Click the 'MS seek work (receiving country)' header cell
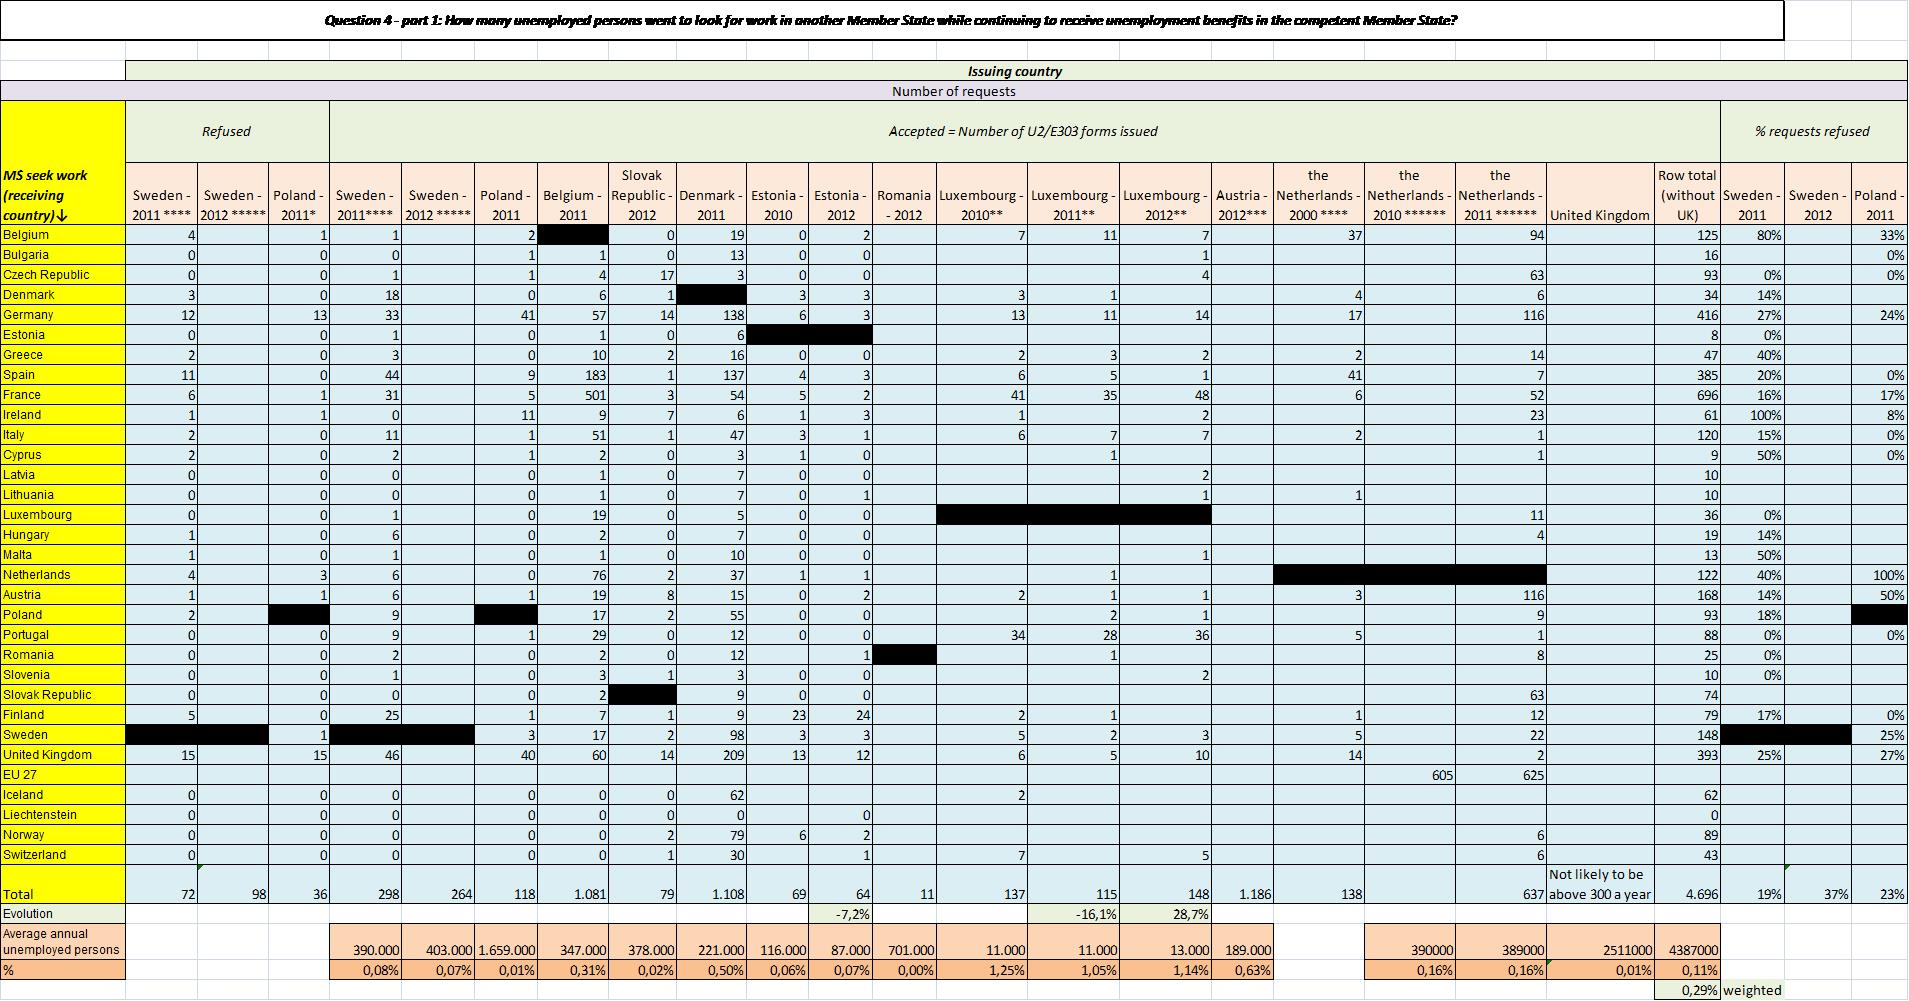The height and width of the screenshot is (1001, 1909). tap(62, 195)
